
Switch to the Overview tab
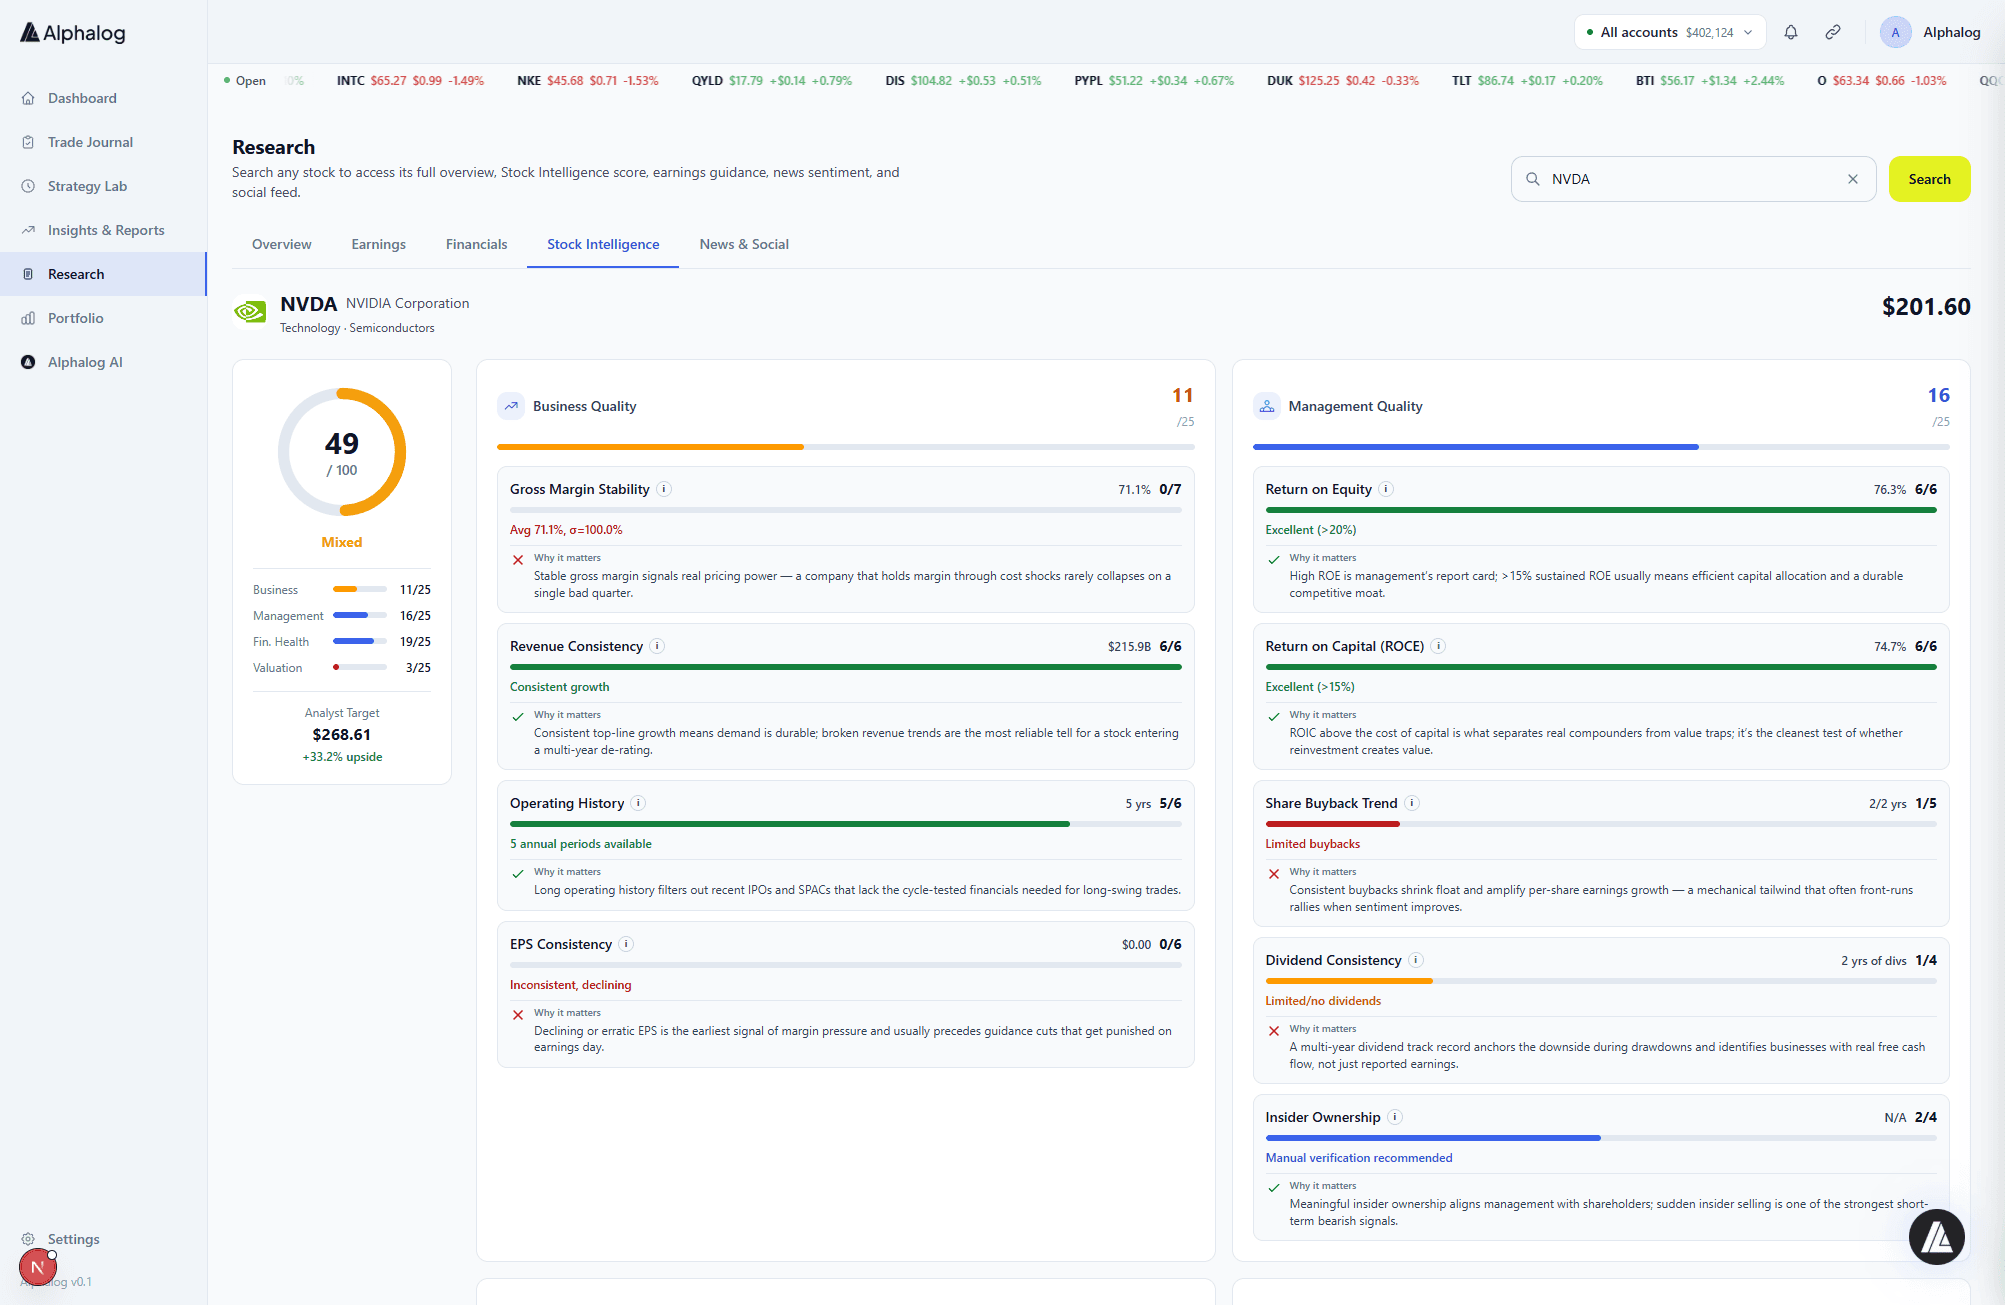pos(281,244)
